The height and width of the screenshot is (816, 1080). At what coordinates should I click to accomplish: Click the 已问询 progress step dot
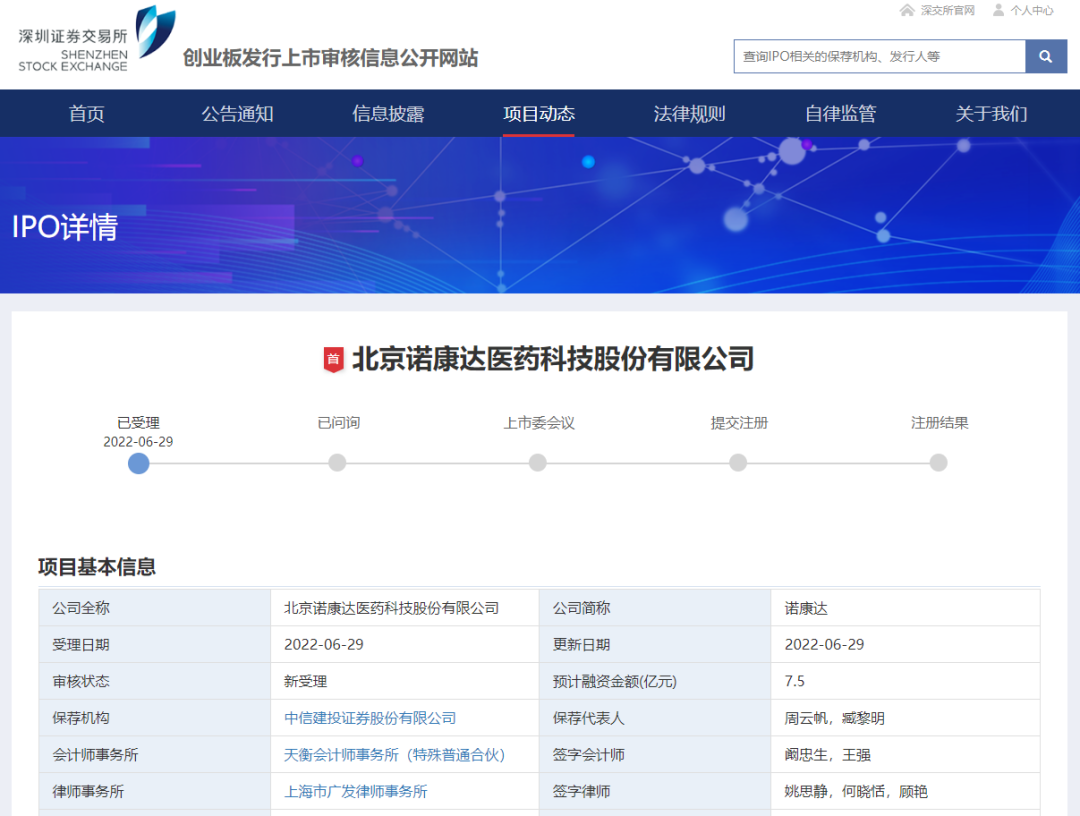click(338, 463)
